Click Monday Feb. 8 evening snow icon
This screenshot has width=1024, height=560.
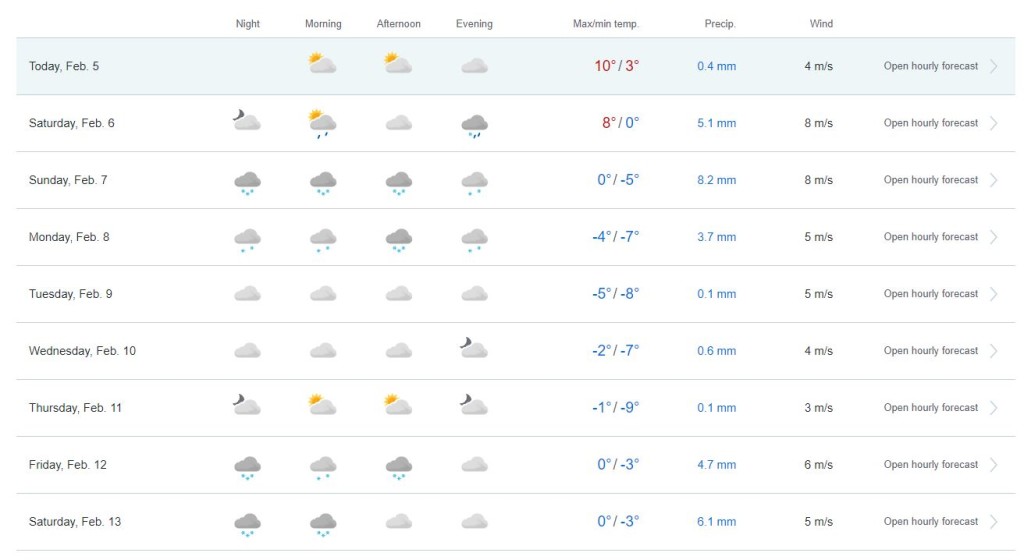point(474,239)
